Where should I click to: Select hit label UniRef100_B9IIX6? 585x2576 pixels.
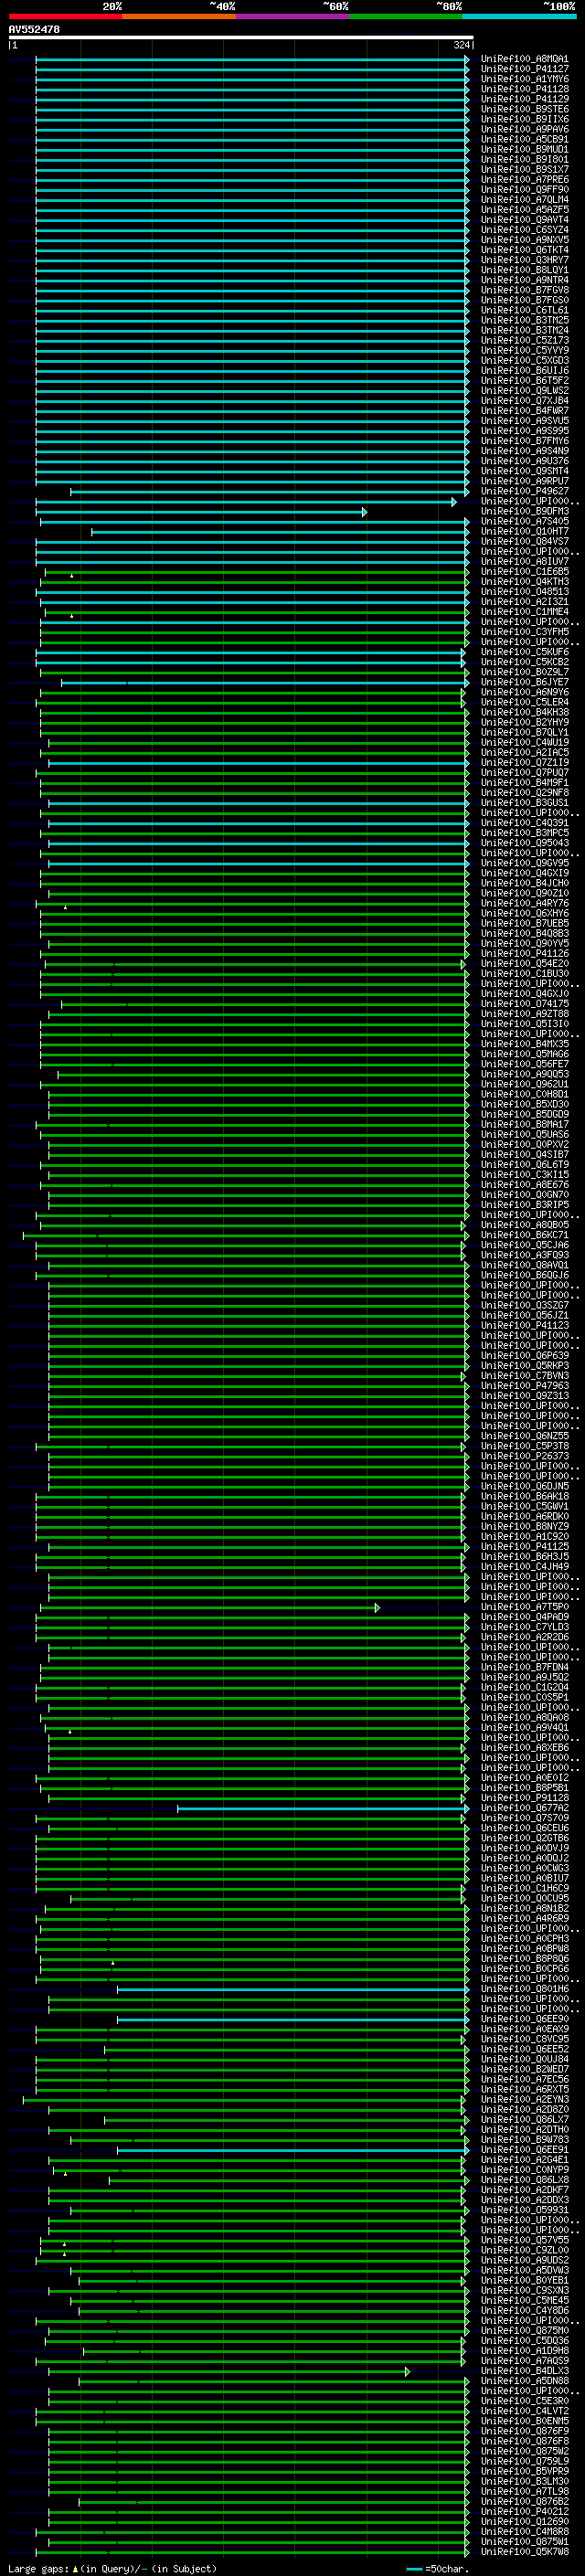pyautogui.click(x=524, y=119)
